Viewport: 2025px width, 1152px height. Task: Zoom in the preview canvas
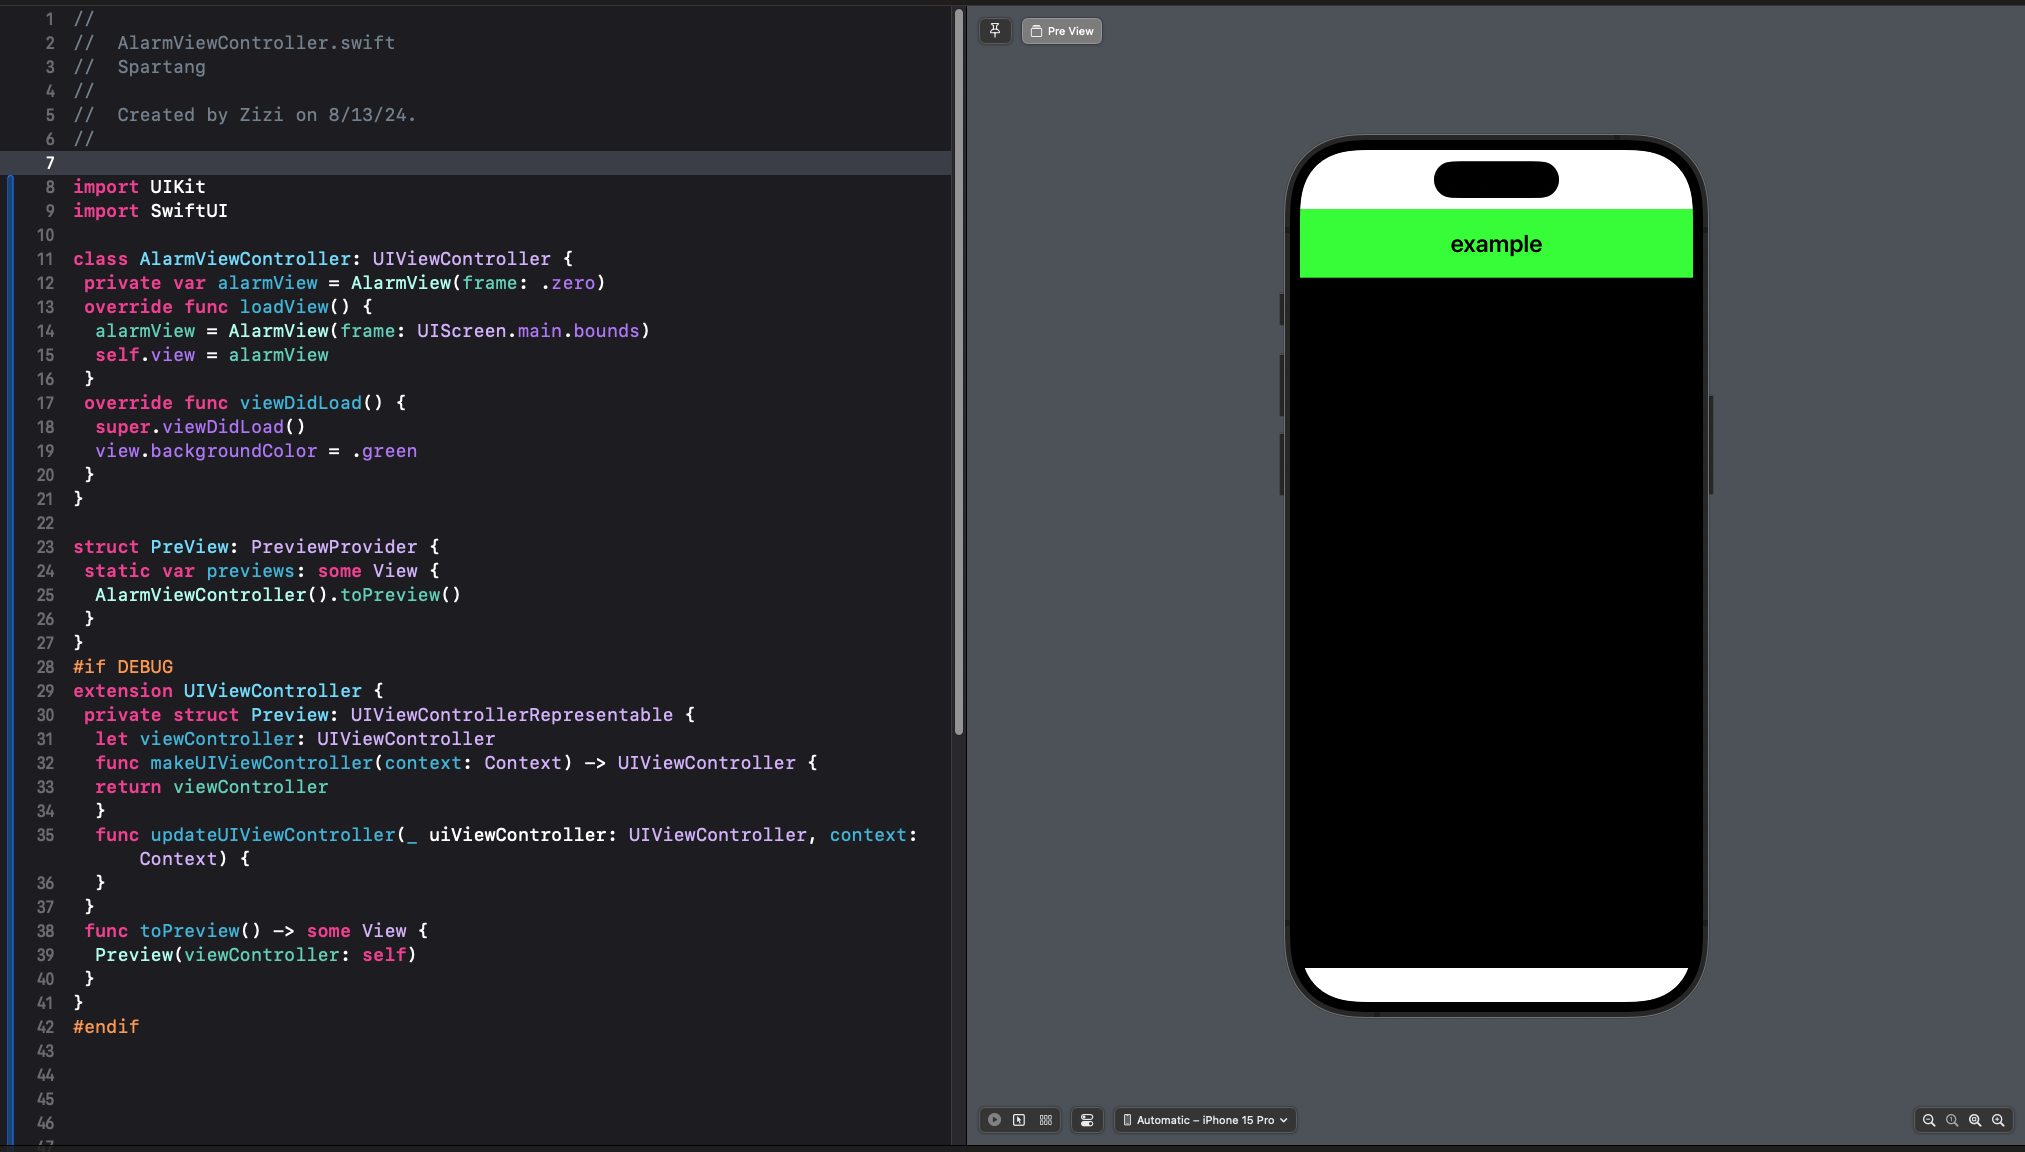tap(1998, 1120)
